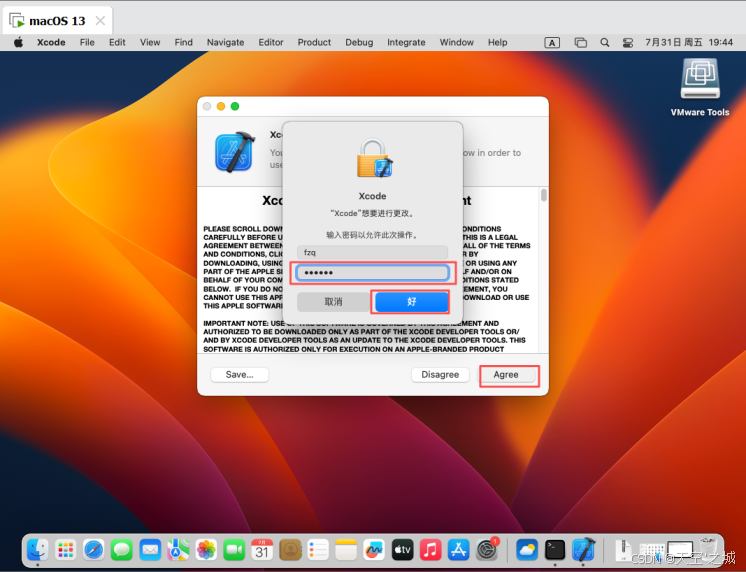Open Control Center in menu bar

point(628,42)
